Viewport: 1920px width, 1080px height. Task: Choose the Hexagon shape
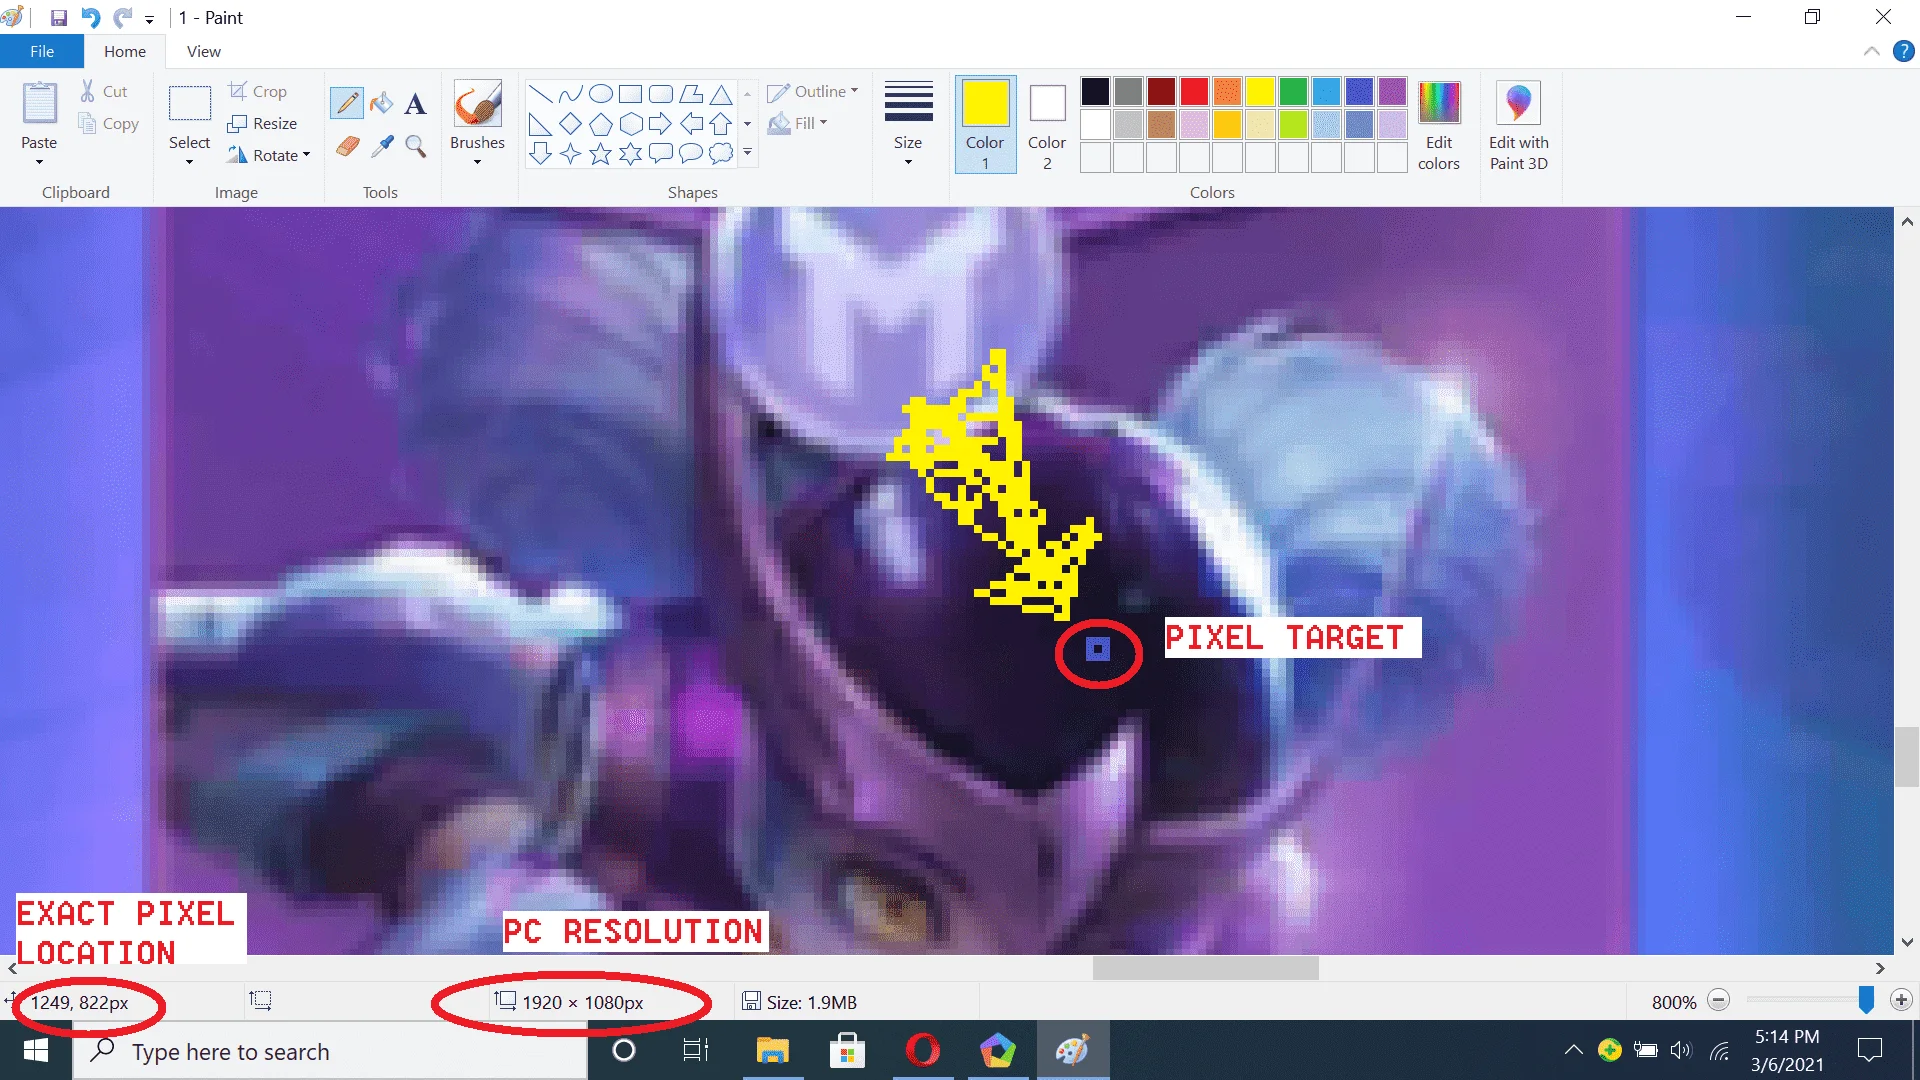pos(630,124)
